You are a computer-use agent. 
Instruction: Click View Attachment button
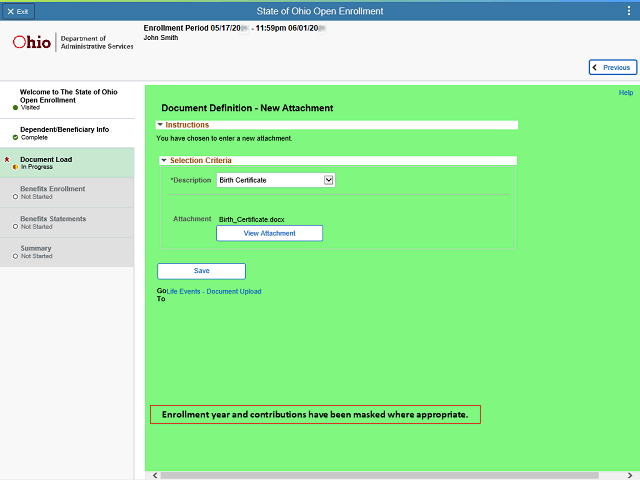[269, 233]
